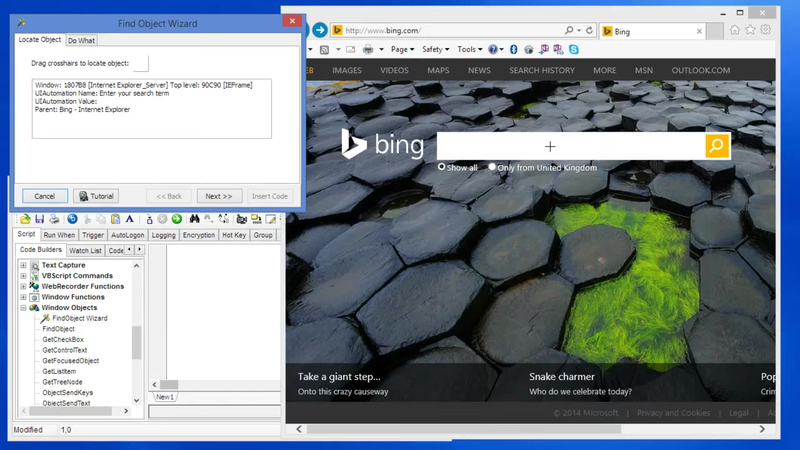Select FindObject Wizard tree item
This screenshot has width=800, height=450.
click(80, 318)
